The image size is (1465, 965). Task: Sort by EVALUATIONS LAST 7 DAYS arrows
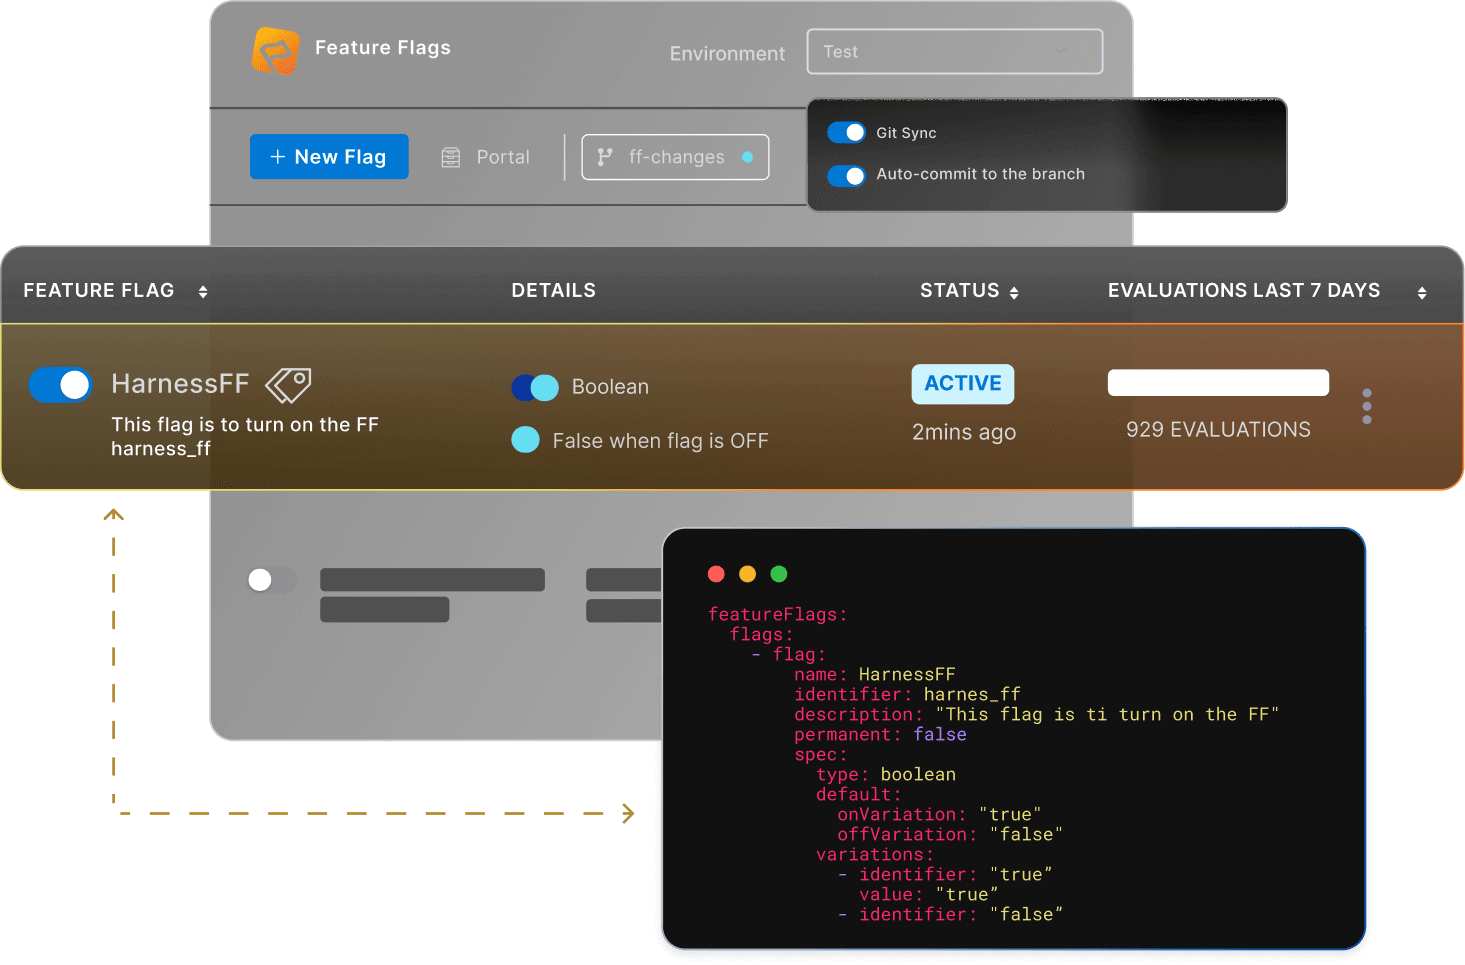tap(1421, 291)
